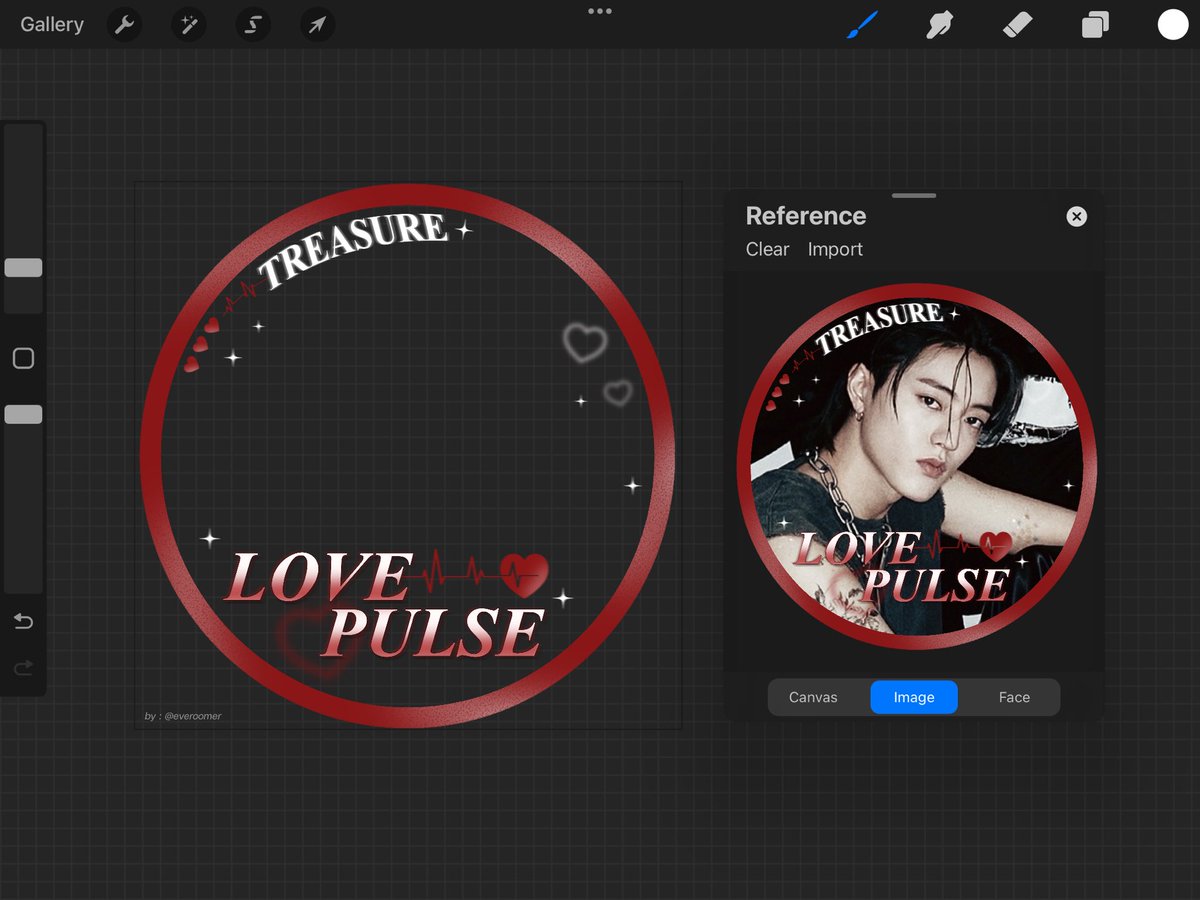The image size is (1200, 900).
Task: Adjust the brush size slider handle
Action: [x=23, y=267]
